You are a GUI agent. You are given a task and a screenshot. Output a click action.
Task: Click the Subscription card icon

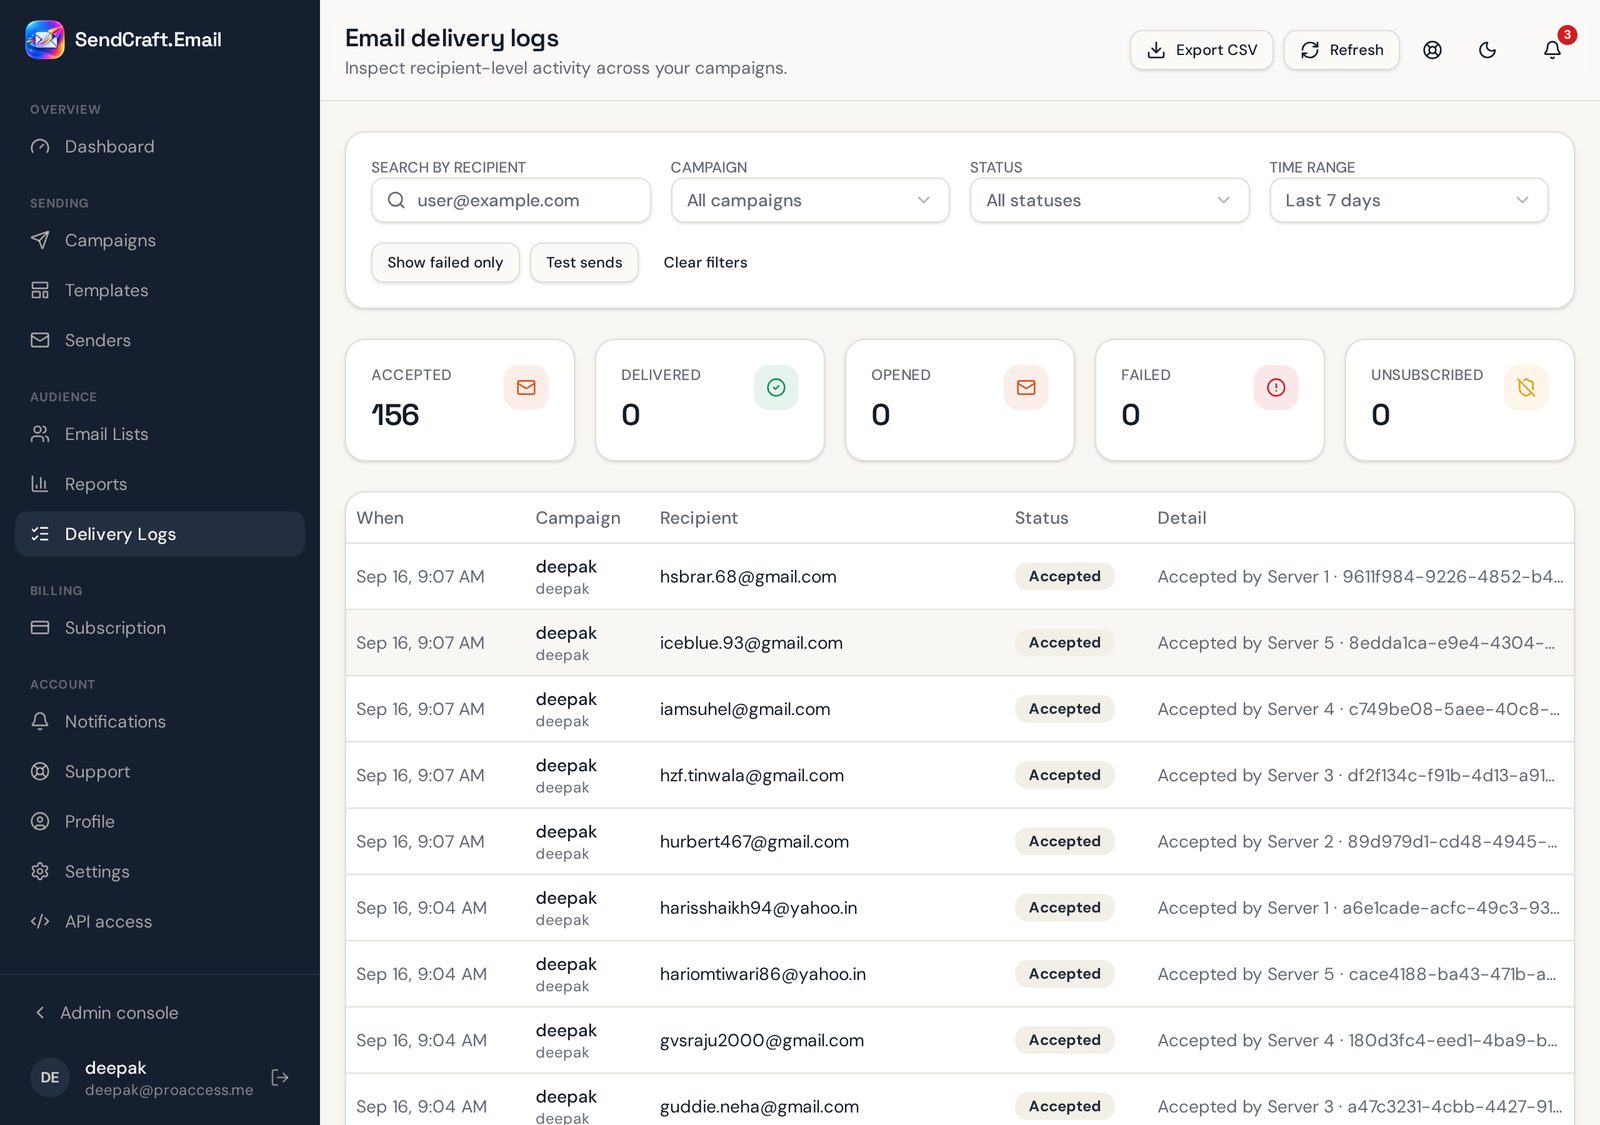[40, 628]
